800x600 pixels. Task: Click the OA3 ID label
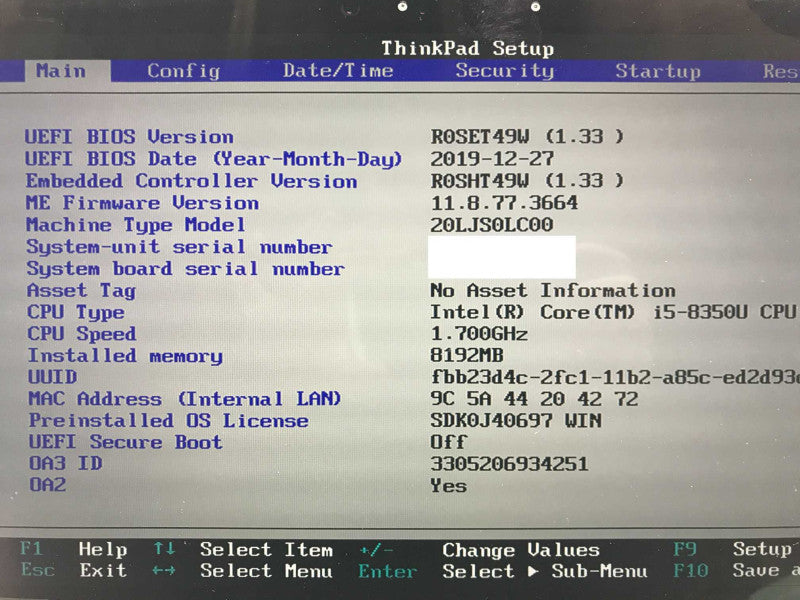point(66,464)
